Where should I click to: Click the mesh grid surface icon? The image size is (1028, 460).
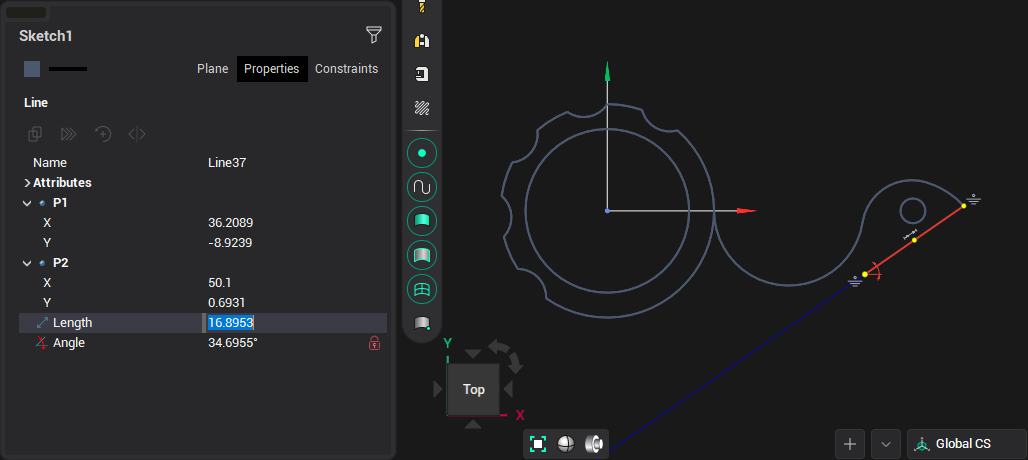coord(422,289)
